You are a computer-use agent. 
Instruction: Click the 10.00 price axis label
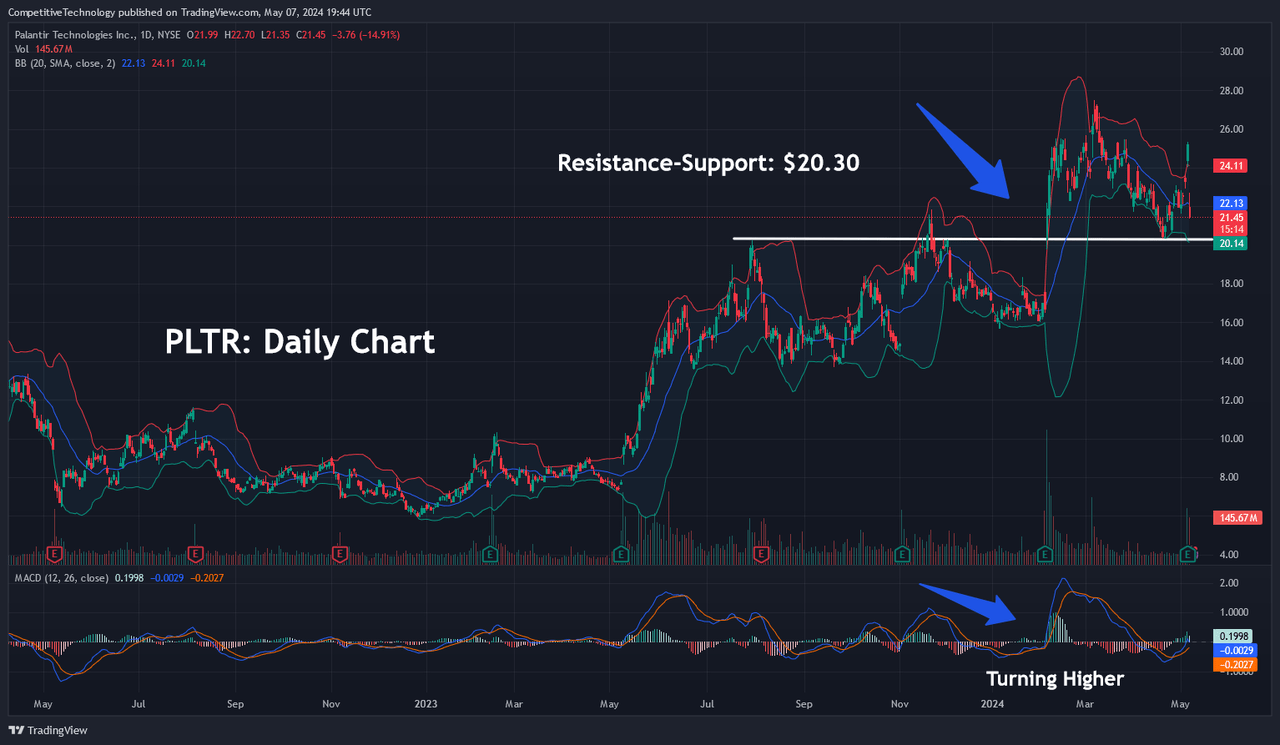pos(1230,438)
